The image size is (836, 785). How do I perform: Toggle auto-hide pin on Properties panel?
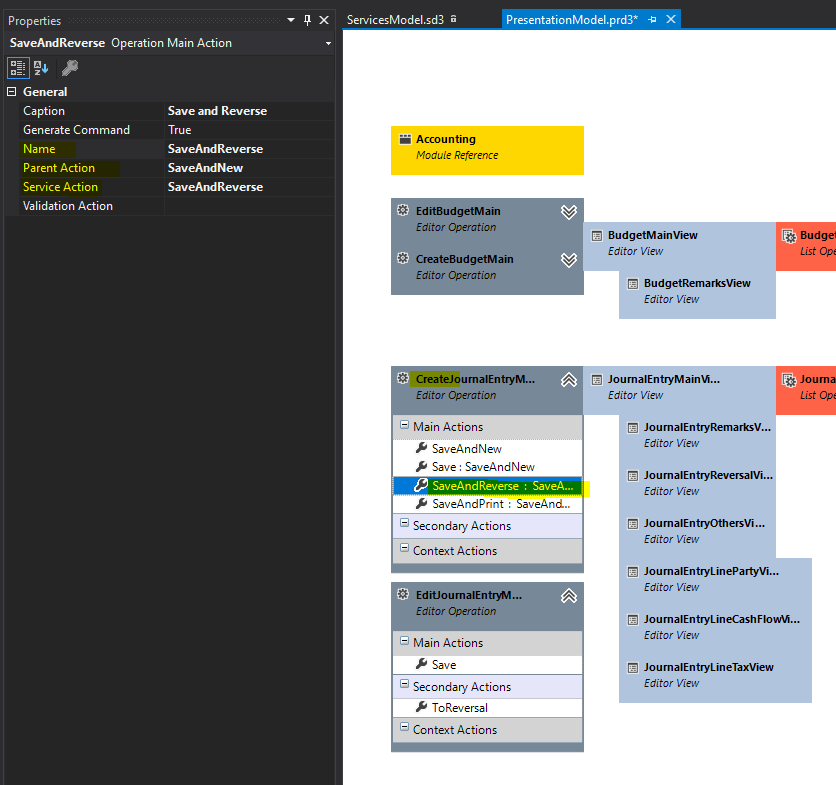pyautogui.click(x=307, y=20)
